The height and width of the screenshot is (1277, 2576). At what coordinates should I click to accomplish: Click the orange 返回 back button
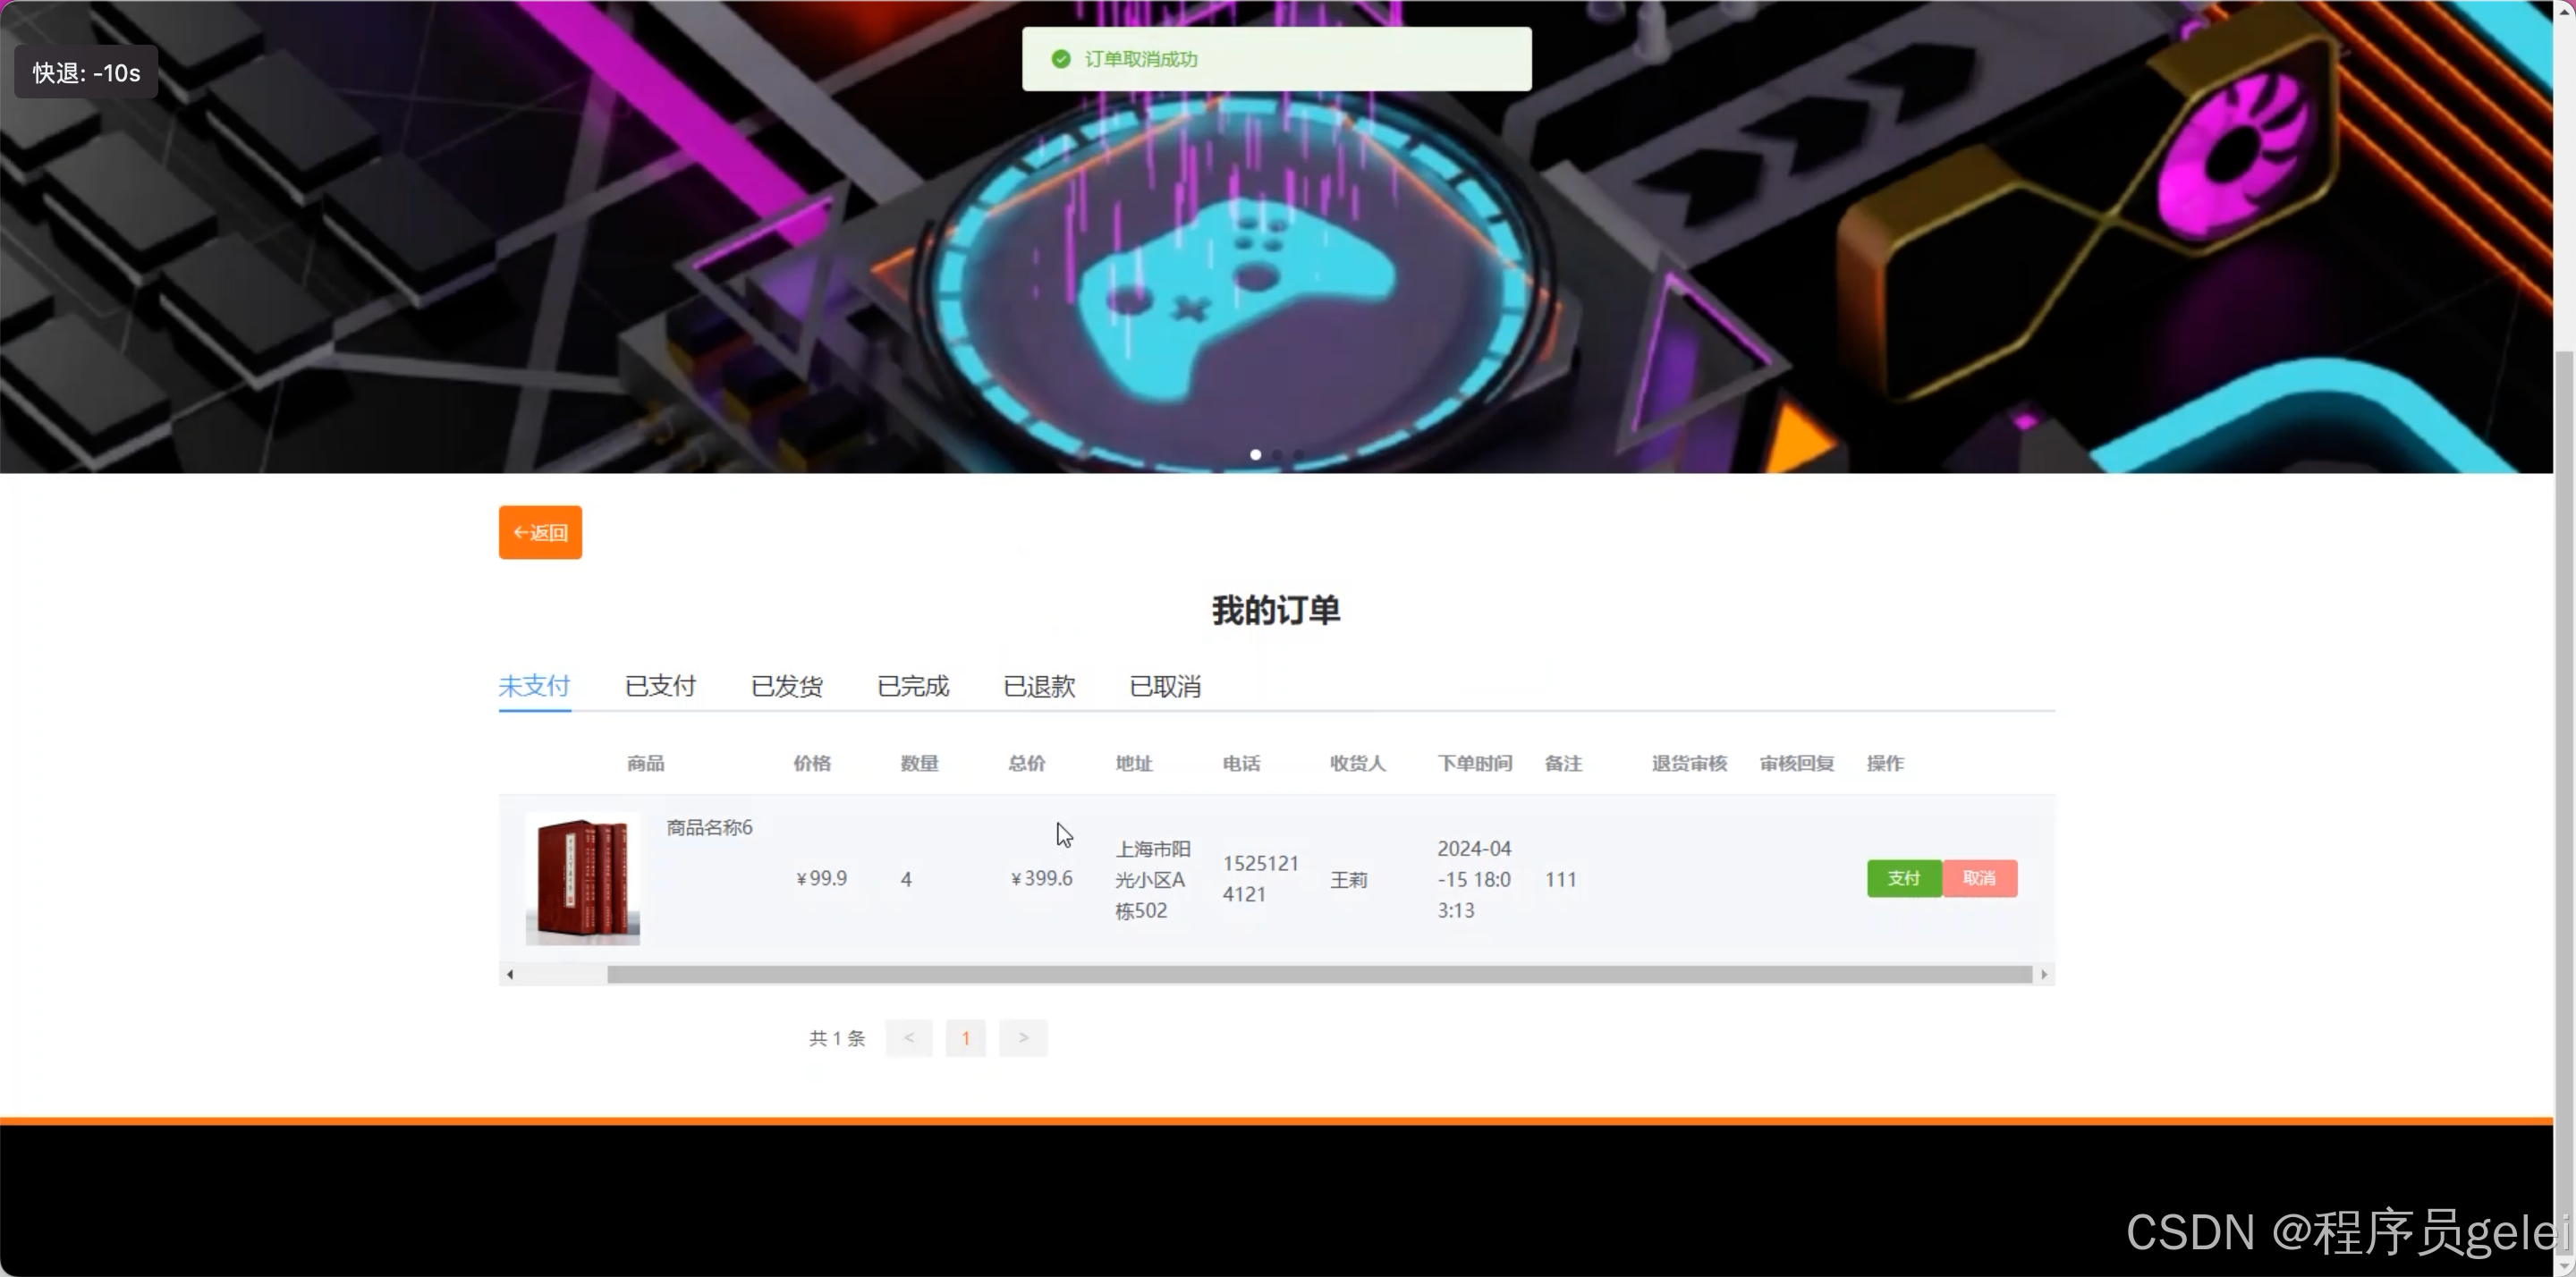click(x=540, y=532)
